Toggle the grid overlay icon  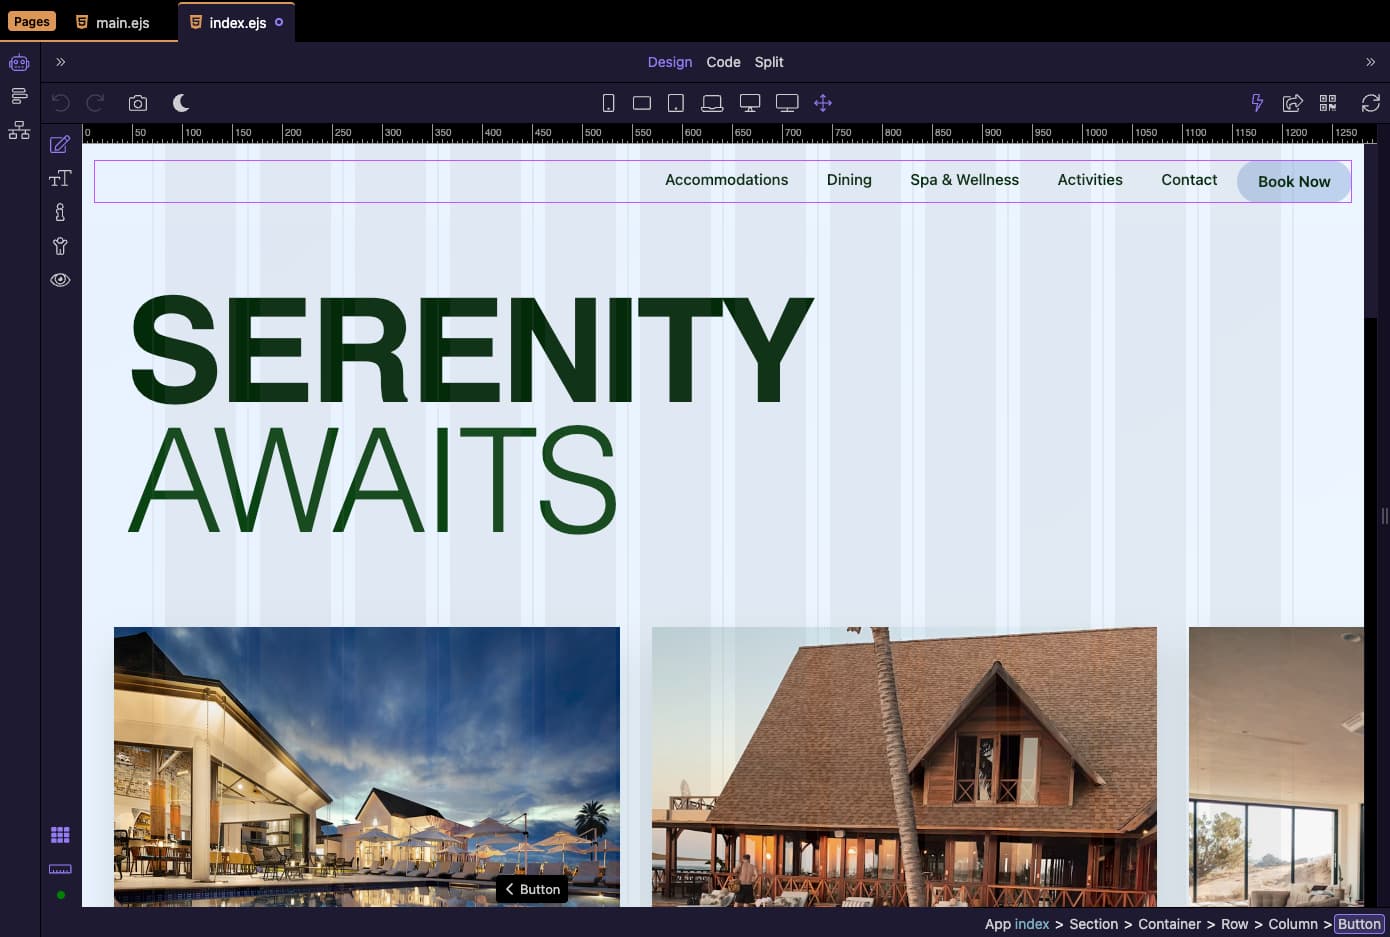[x=60, y=835]
